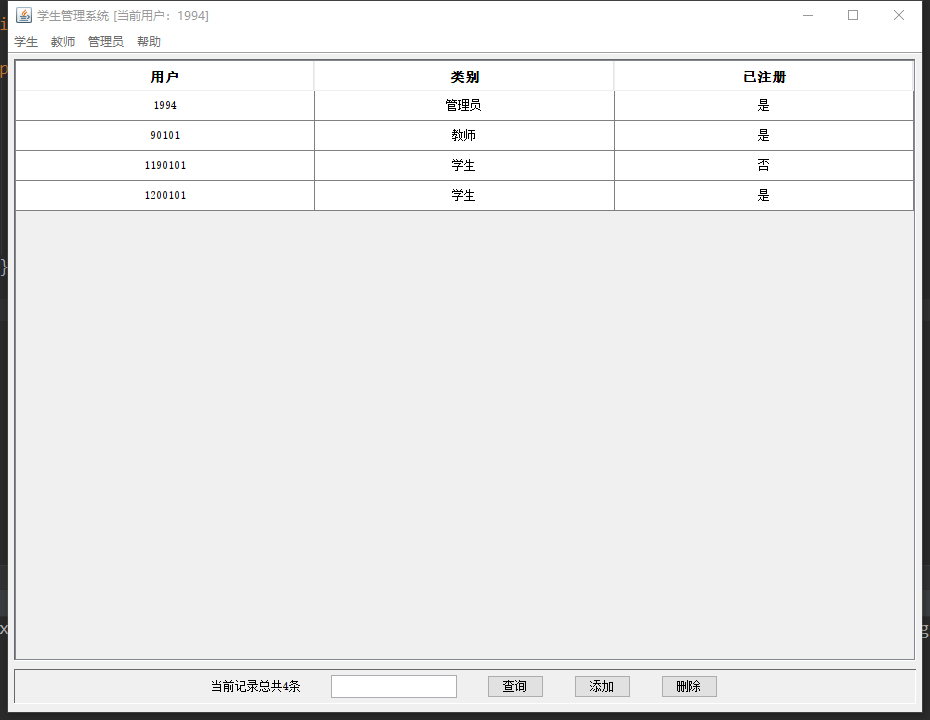Open the 教师 menu
The height and width of the screenshot is (720, 930).
tap(63, 42)
